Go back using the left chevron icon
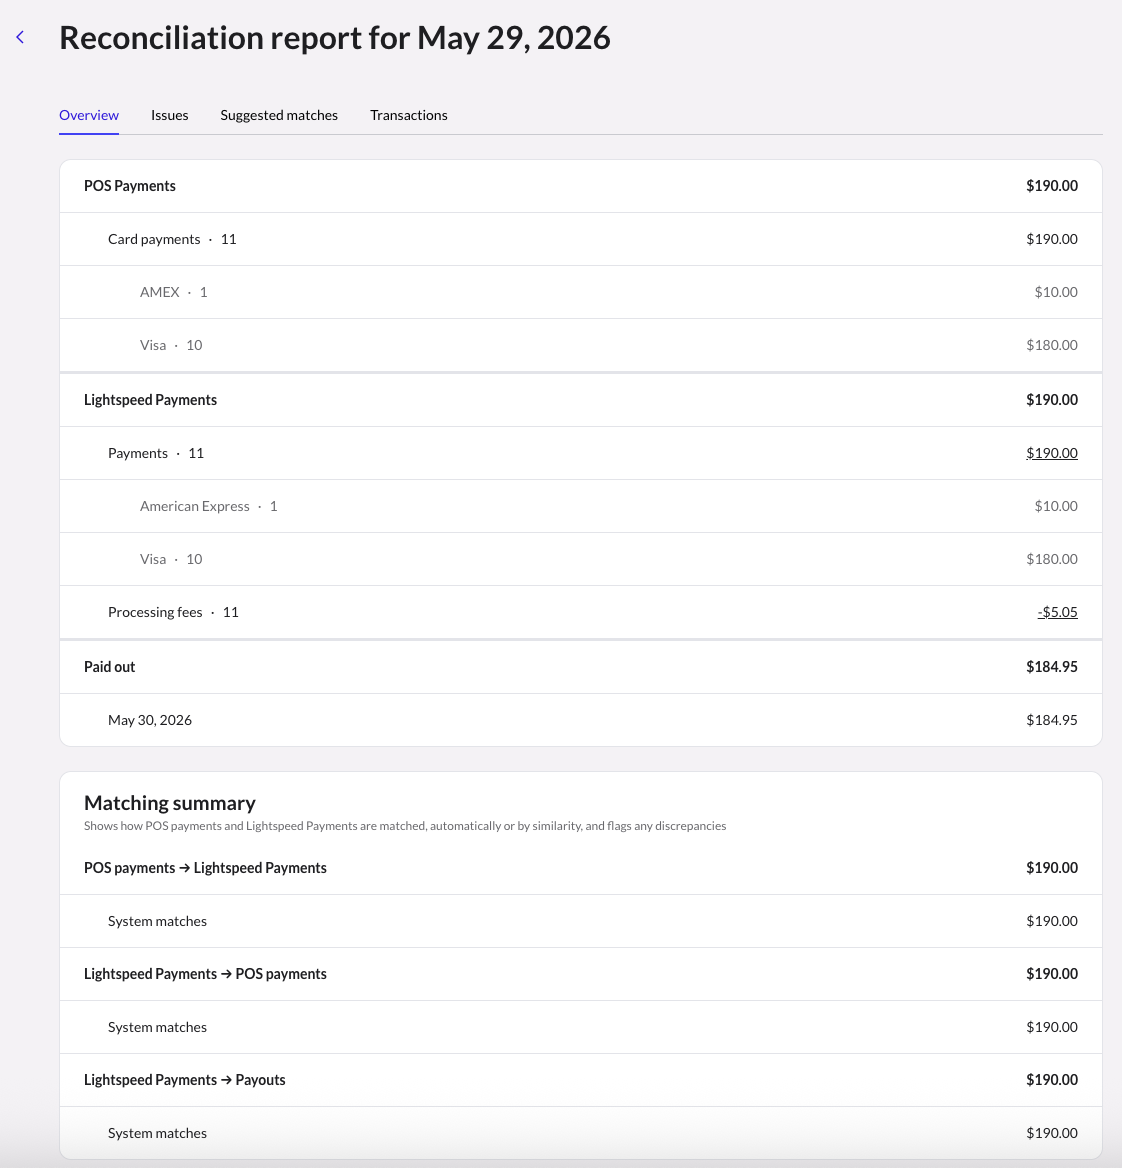Viewport: 1122px width, 1168px height. pos(20,37)
